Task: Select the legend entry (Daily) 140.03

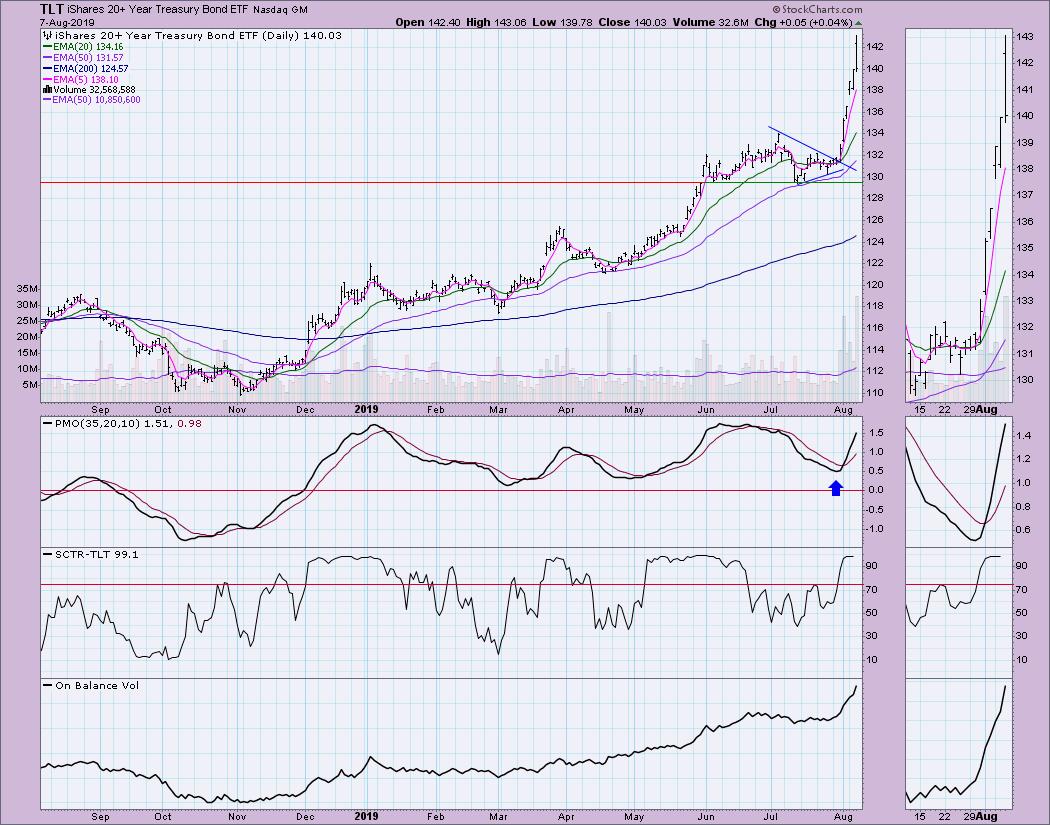Action: click(304, 35)
